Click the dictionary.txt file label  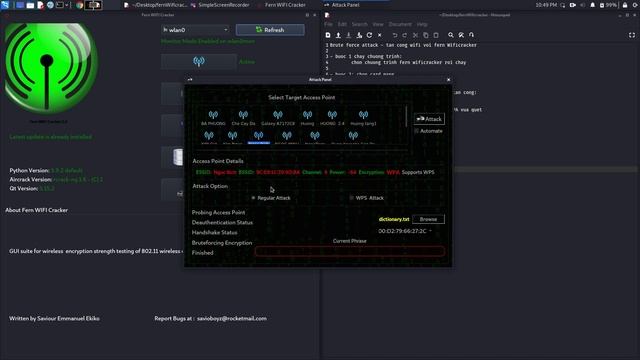point(394,219)
